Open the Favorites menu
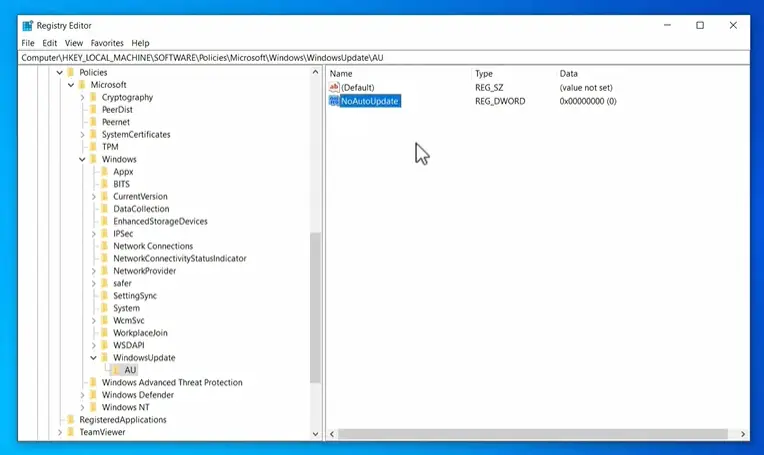This screenshot has width=764, height=455. [107, 43]
